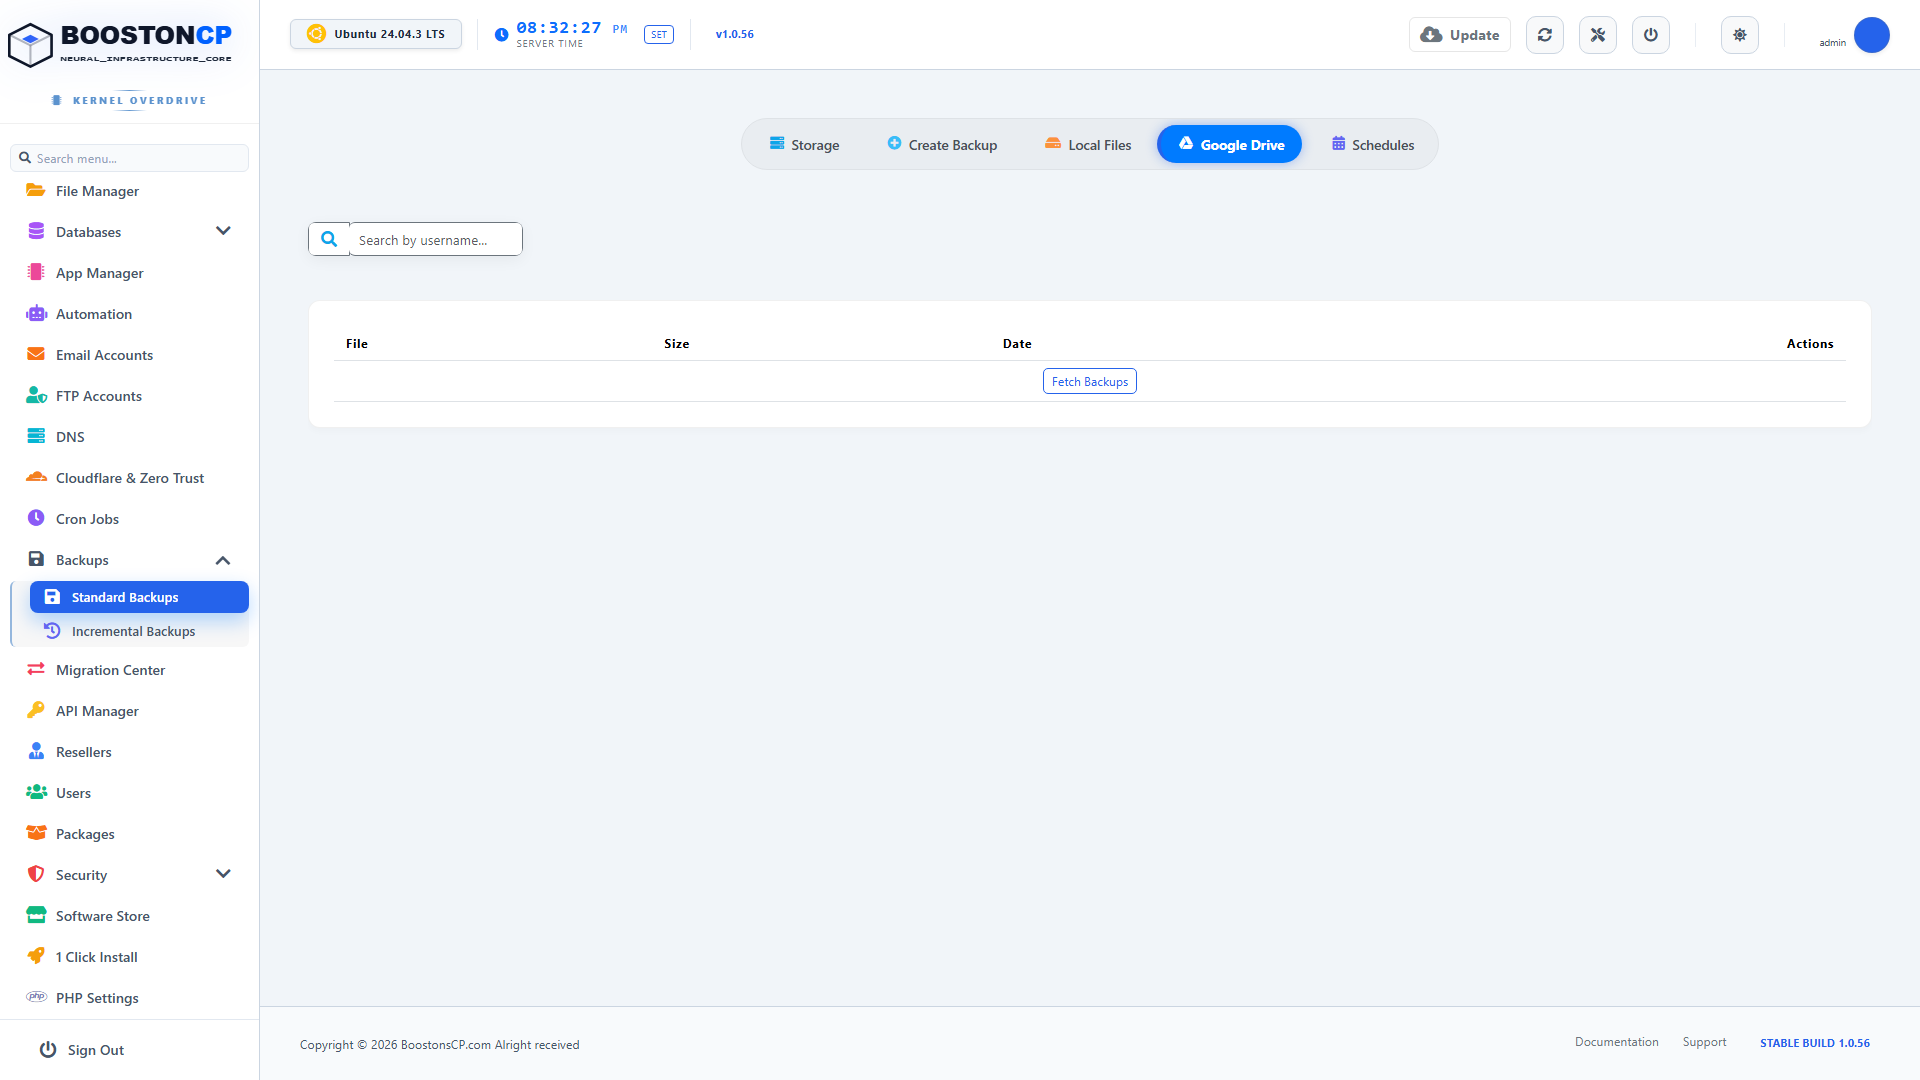
Task: Click the File Manager folder icon
Action: 36,190
